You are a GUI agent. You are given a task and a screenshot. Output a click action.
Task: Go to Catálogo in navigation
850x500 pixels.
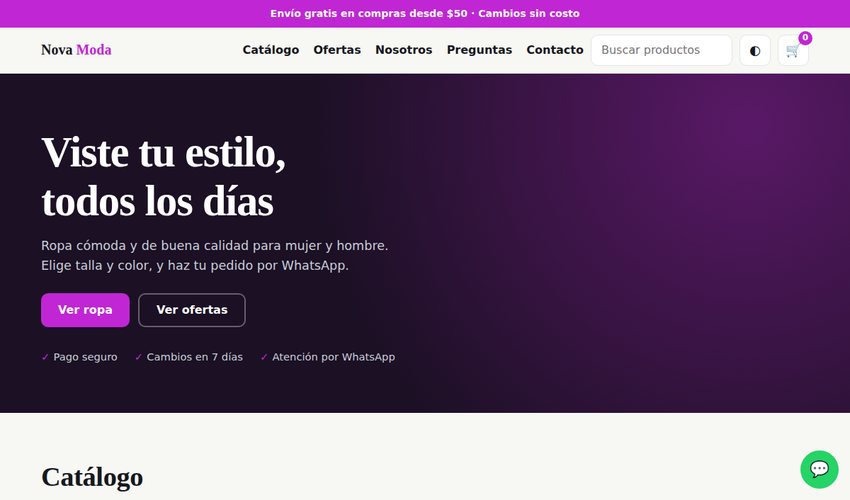(271, 50)
